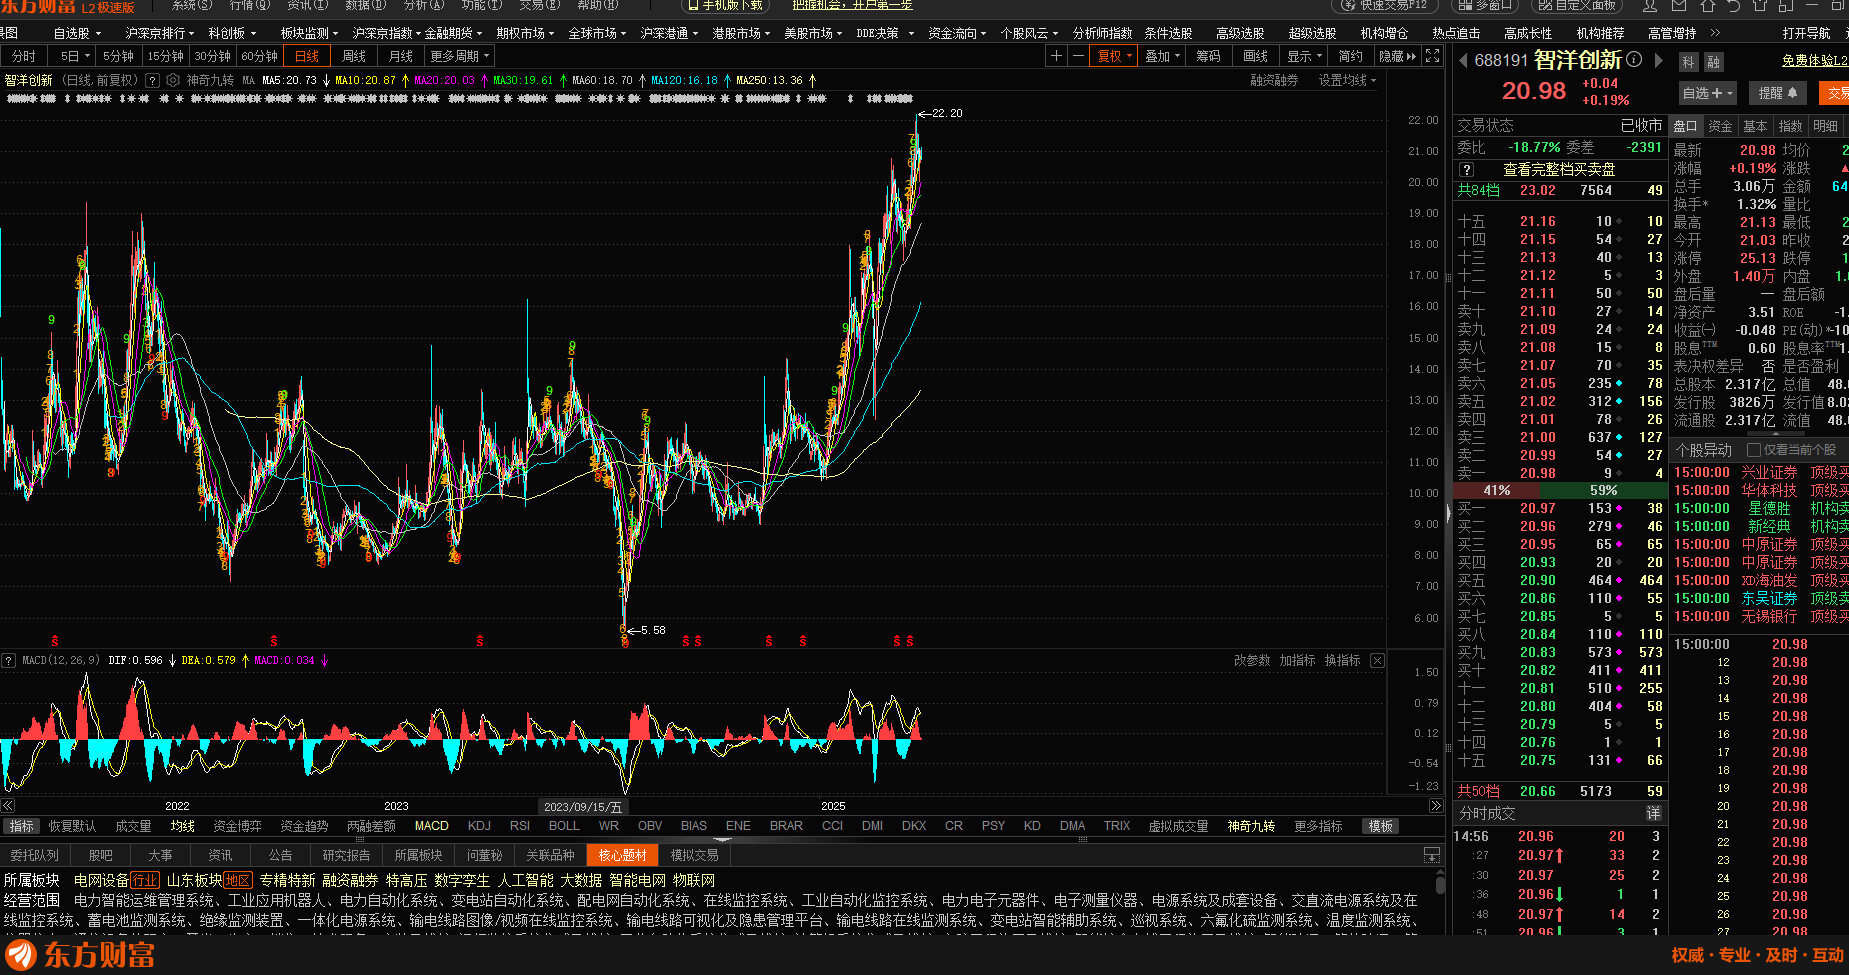Switch to 月线 monthly period
Screen dimensions: 1849x975
point(401,56)
